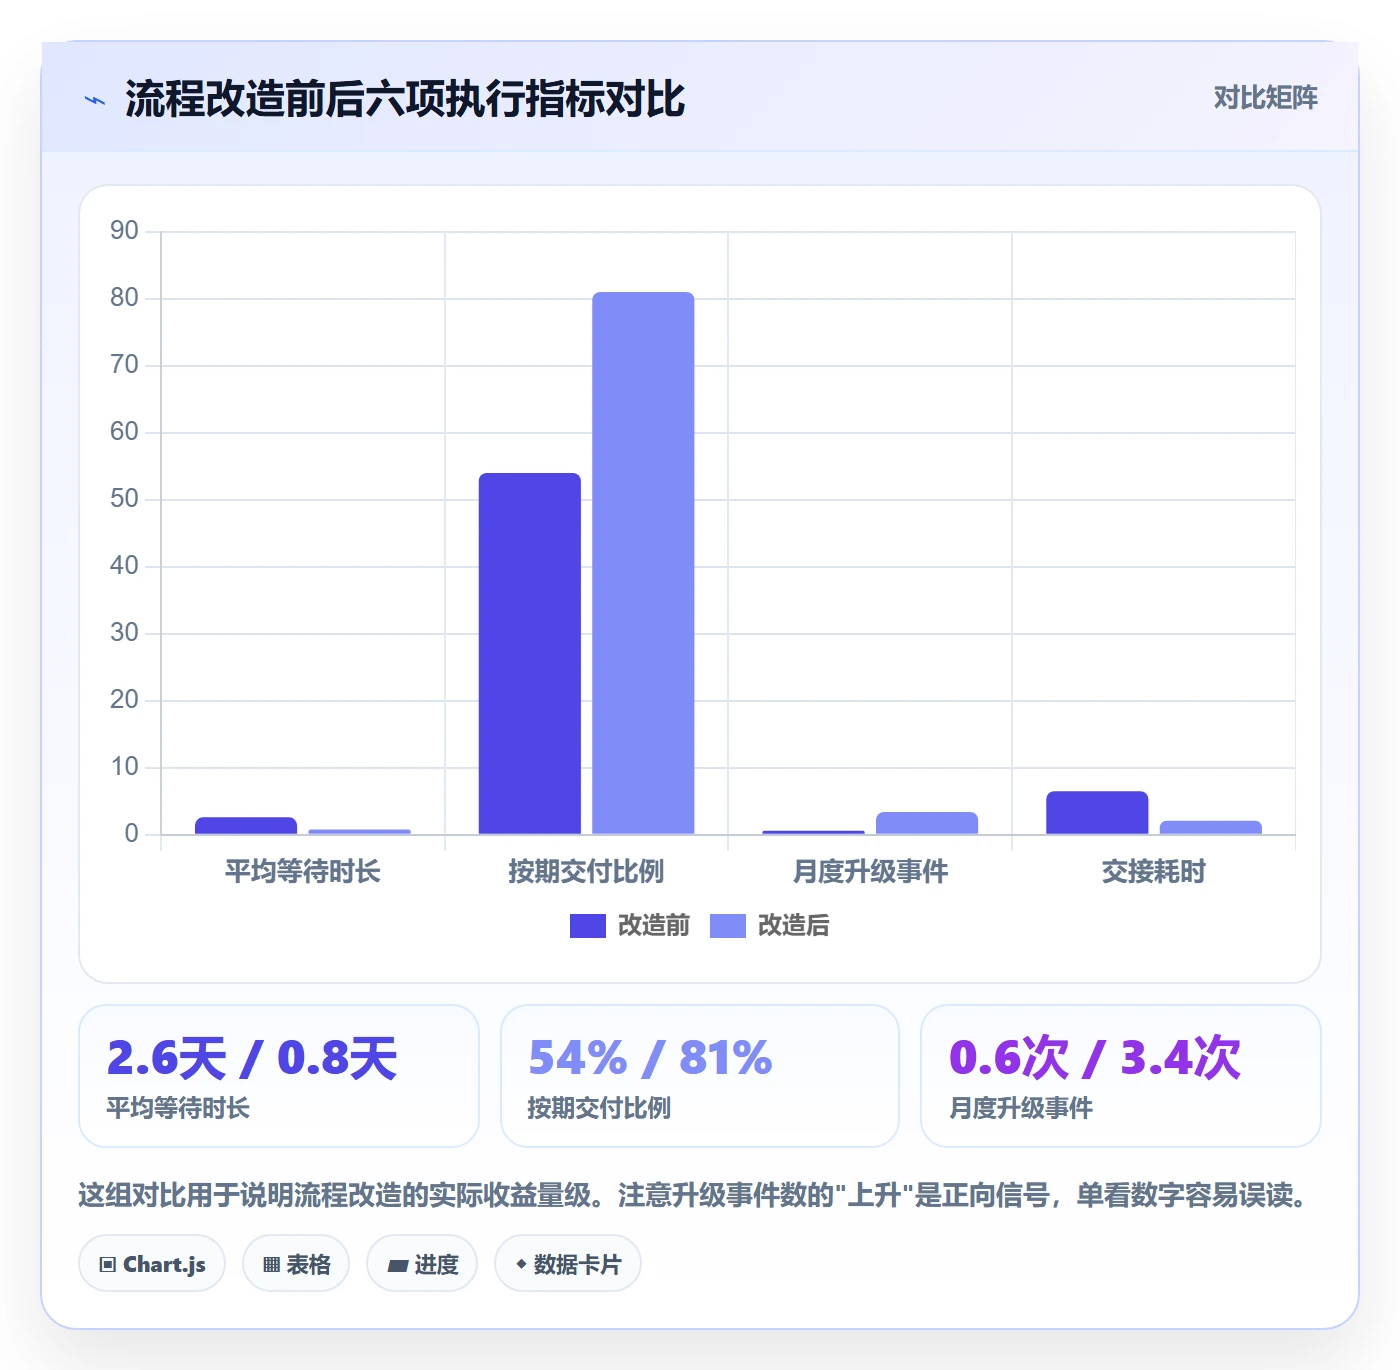
Task: Click the 平均等待时长 data card caption
Action: coord(178,1108)
